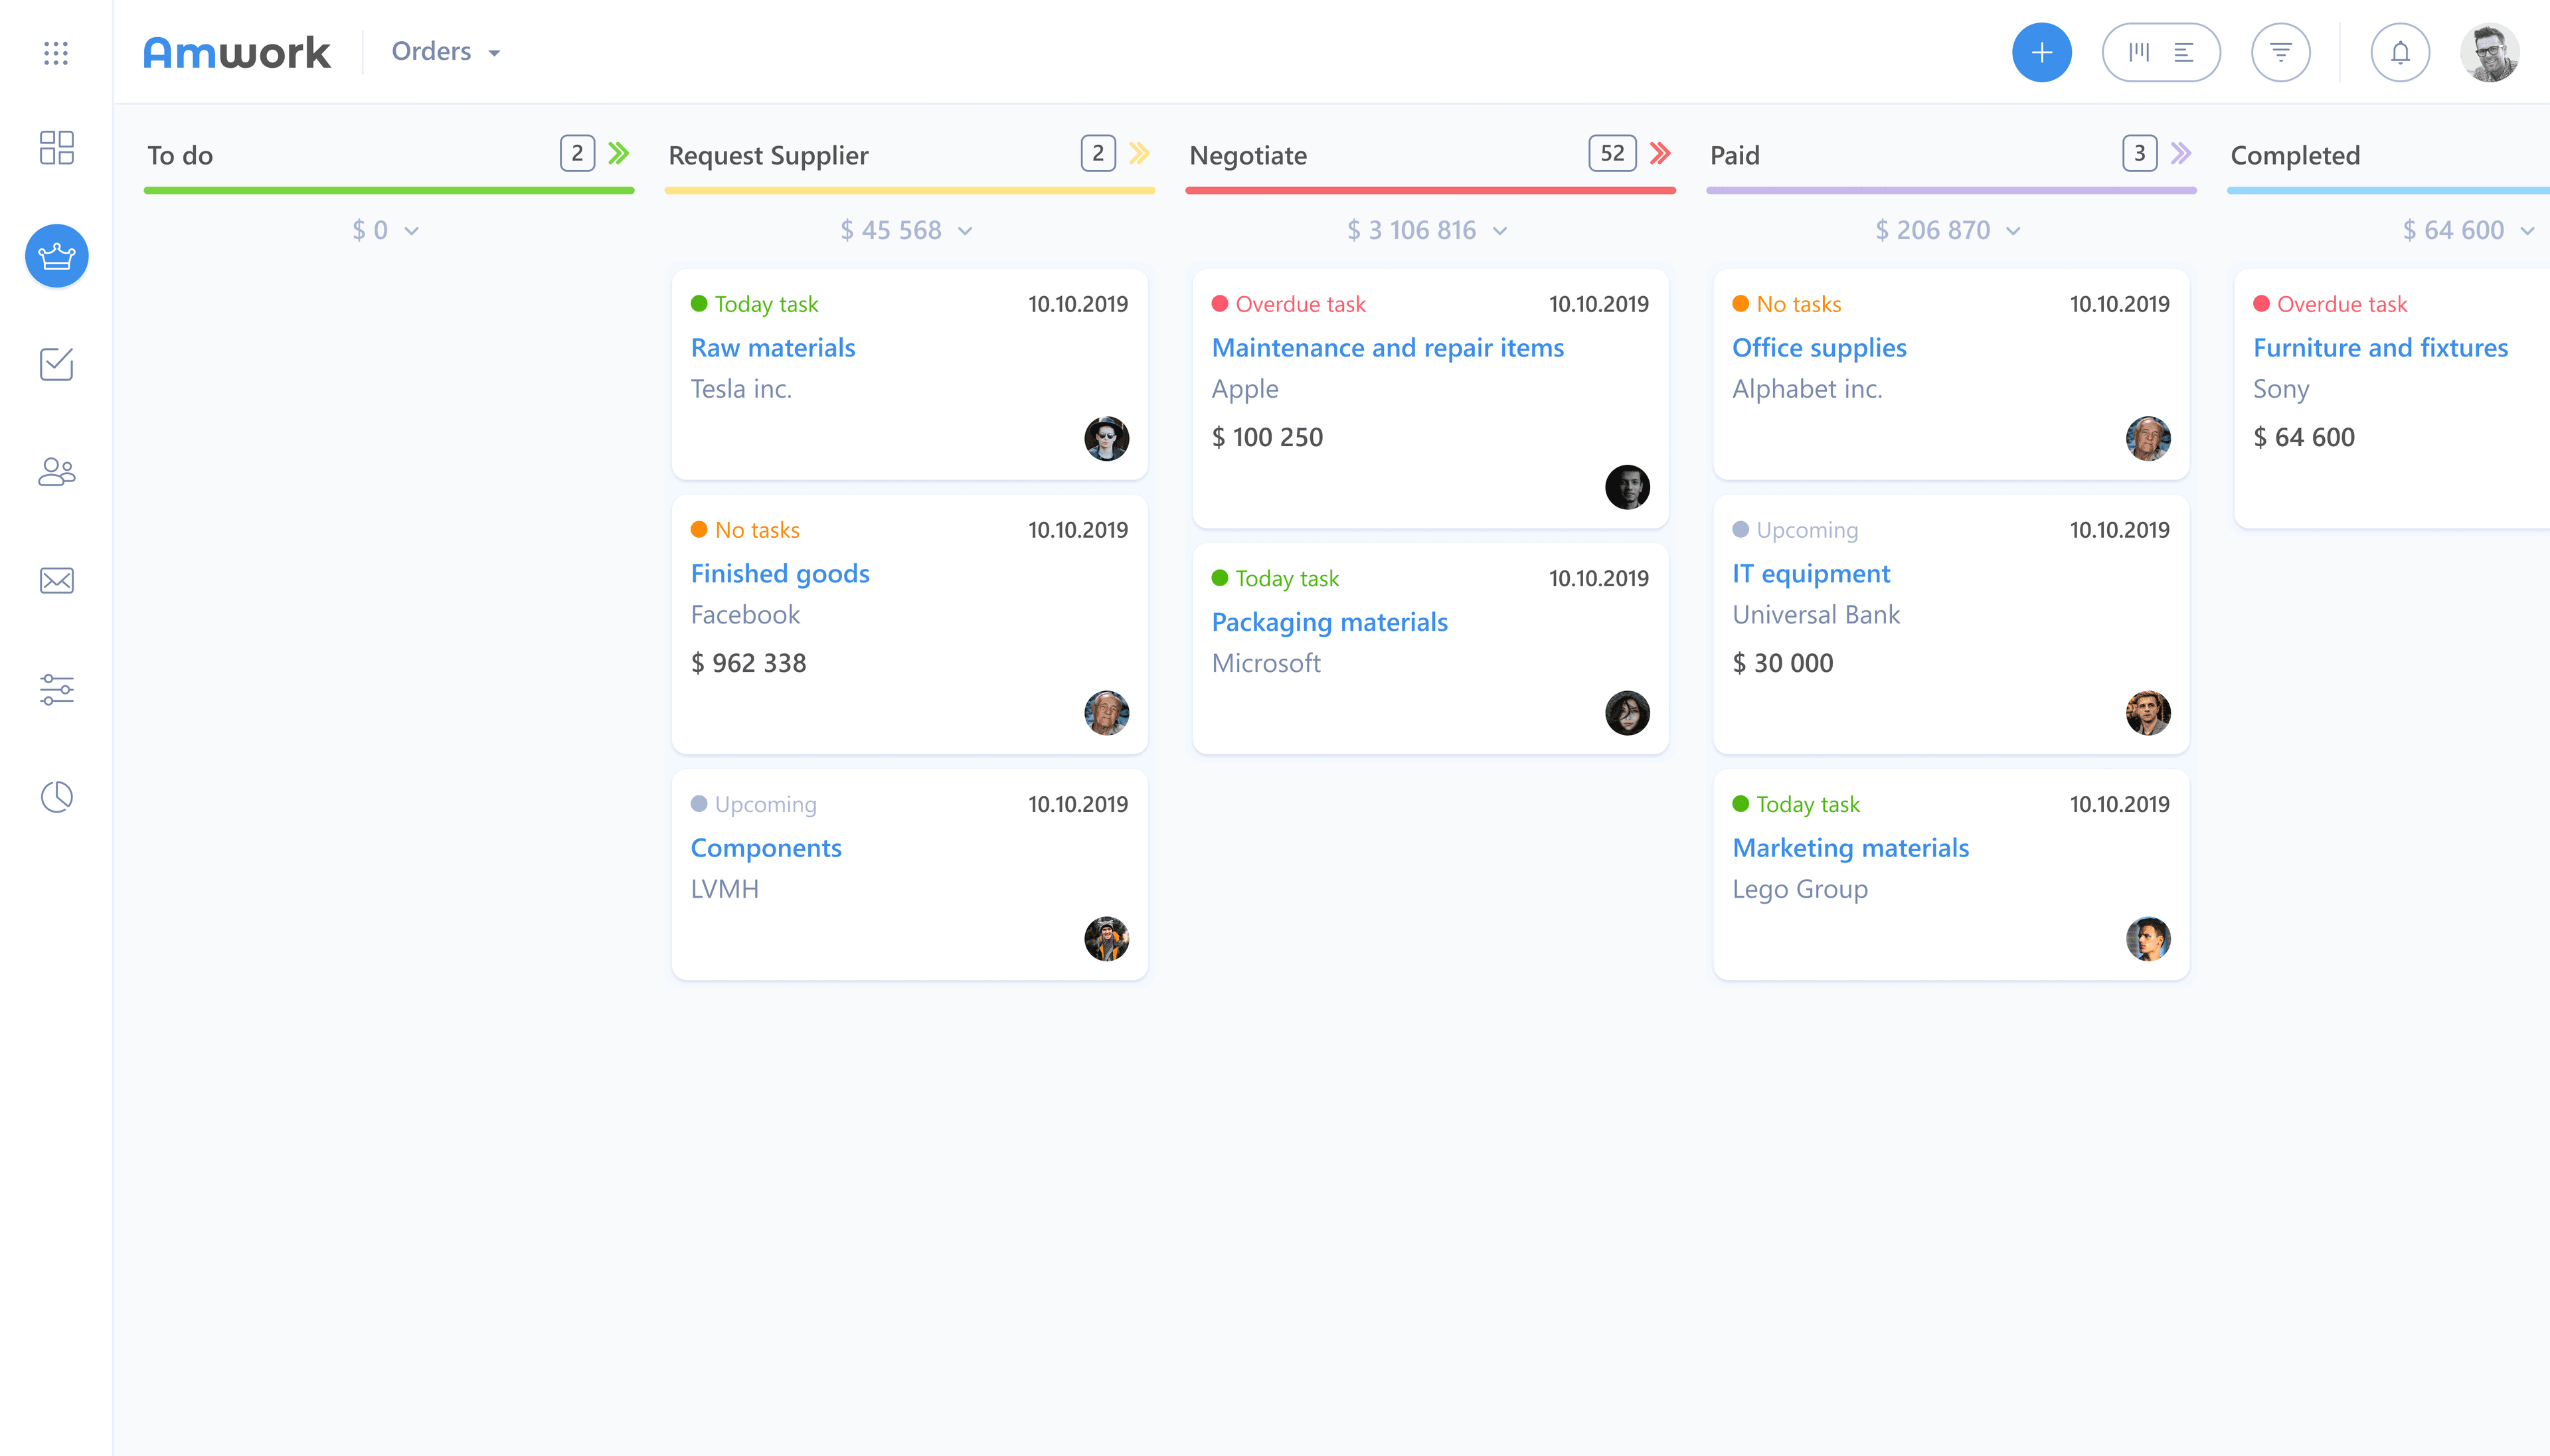Switch to list view
Screen dimensions: 2550x1456
click(x=2184, y=52)
